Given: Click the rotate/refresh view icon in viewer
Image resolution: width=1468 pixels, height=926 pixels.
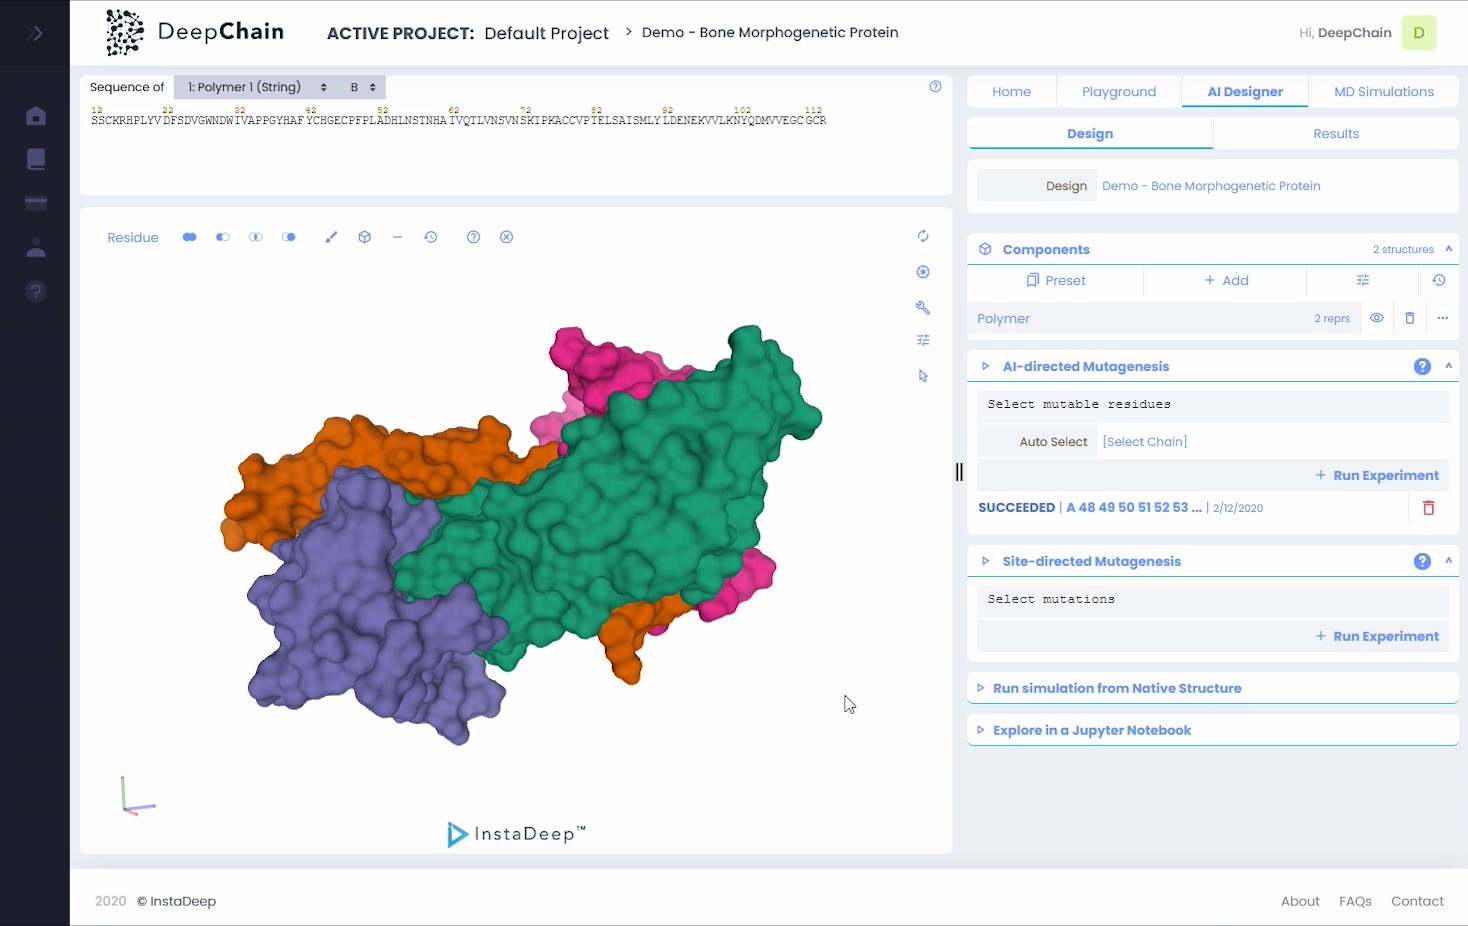Looking at the screenshot, I should coord(923,236).
